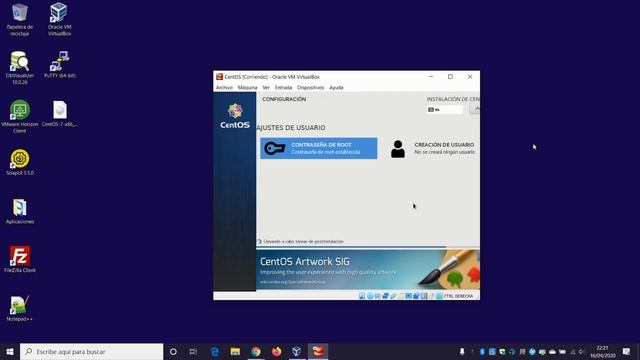Switch to VirtualBox Manager taskbar button

point(297,351)
